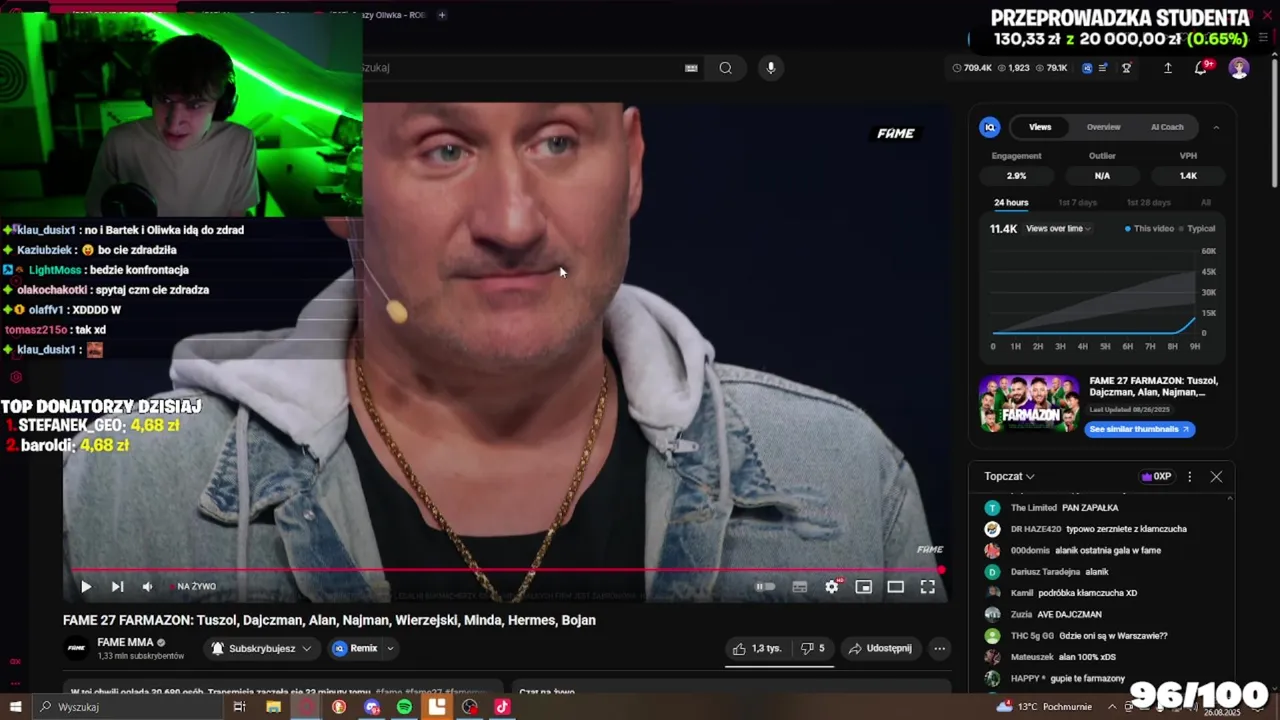Collapse the vidIQ panel with chevron
Screen dimensions: 1280x720
point(1216,127)
